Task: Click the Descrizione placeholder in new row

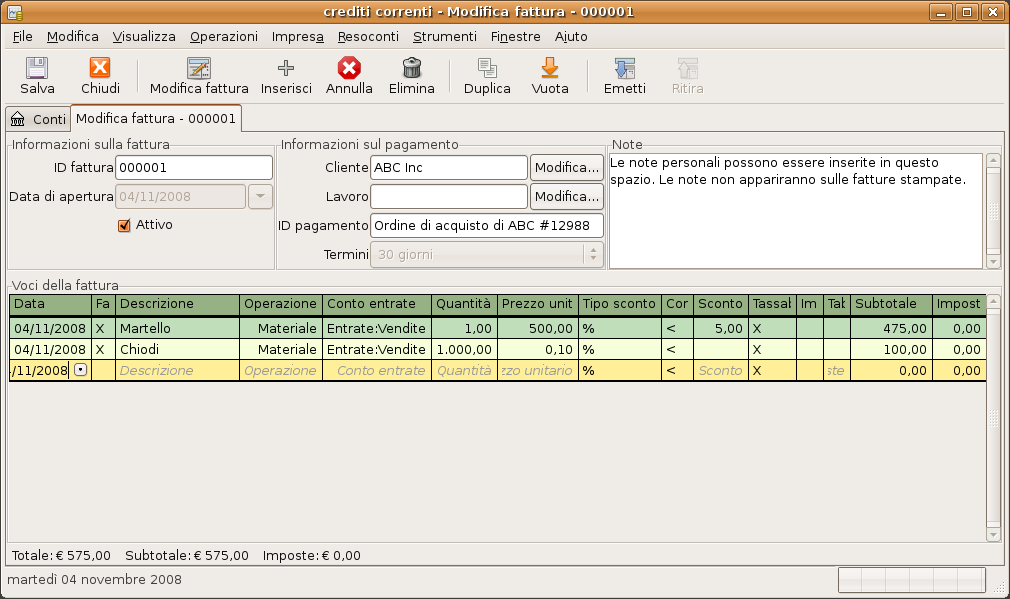Action: pyautogui.click(x=177, y=370)
